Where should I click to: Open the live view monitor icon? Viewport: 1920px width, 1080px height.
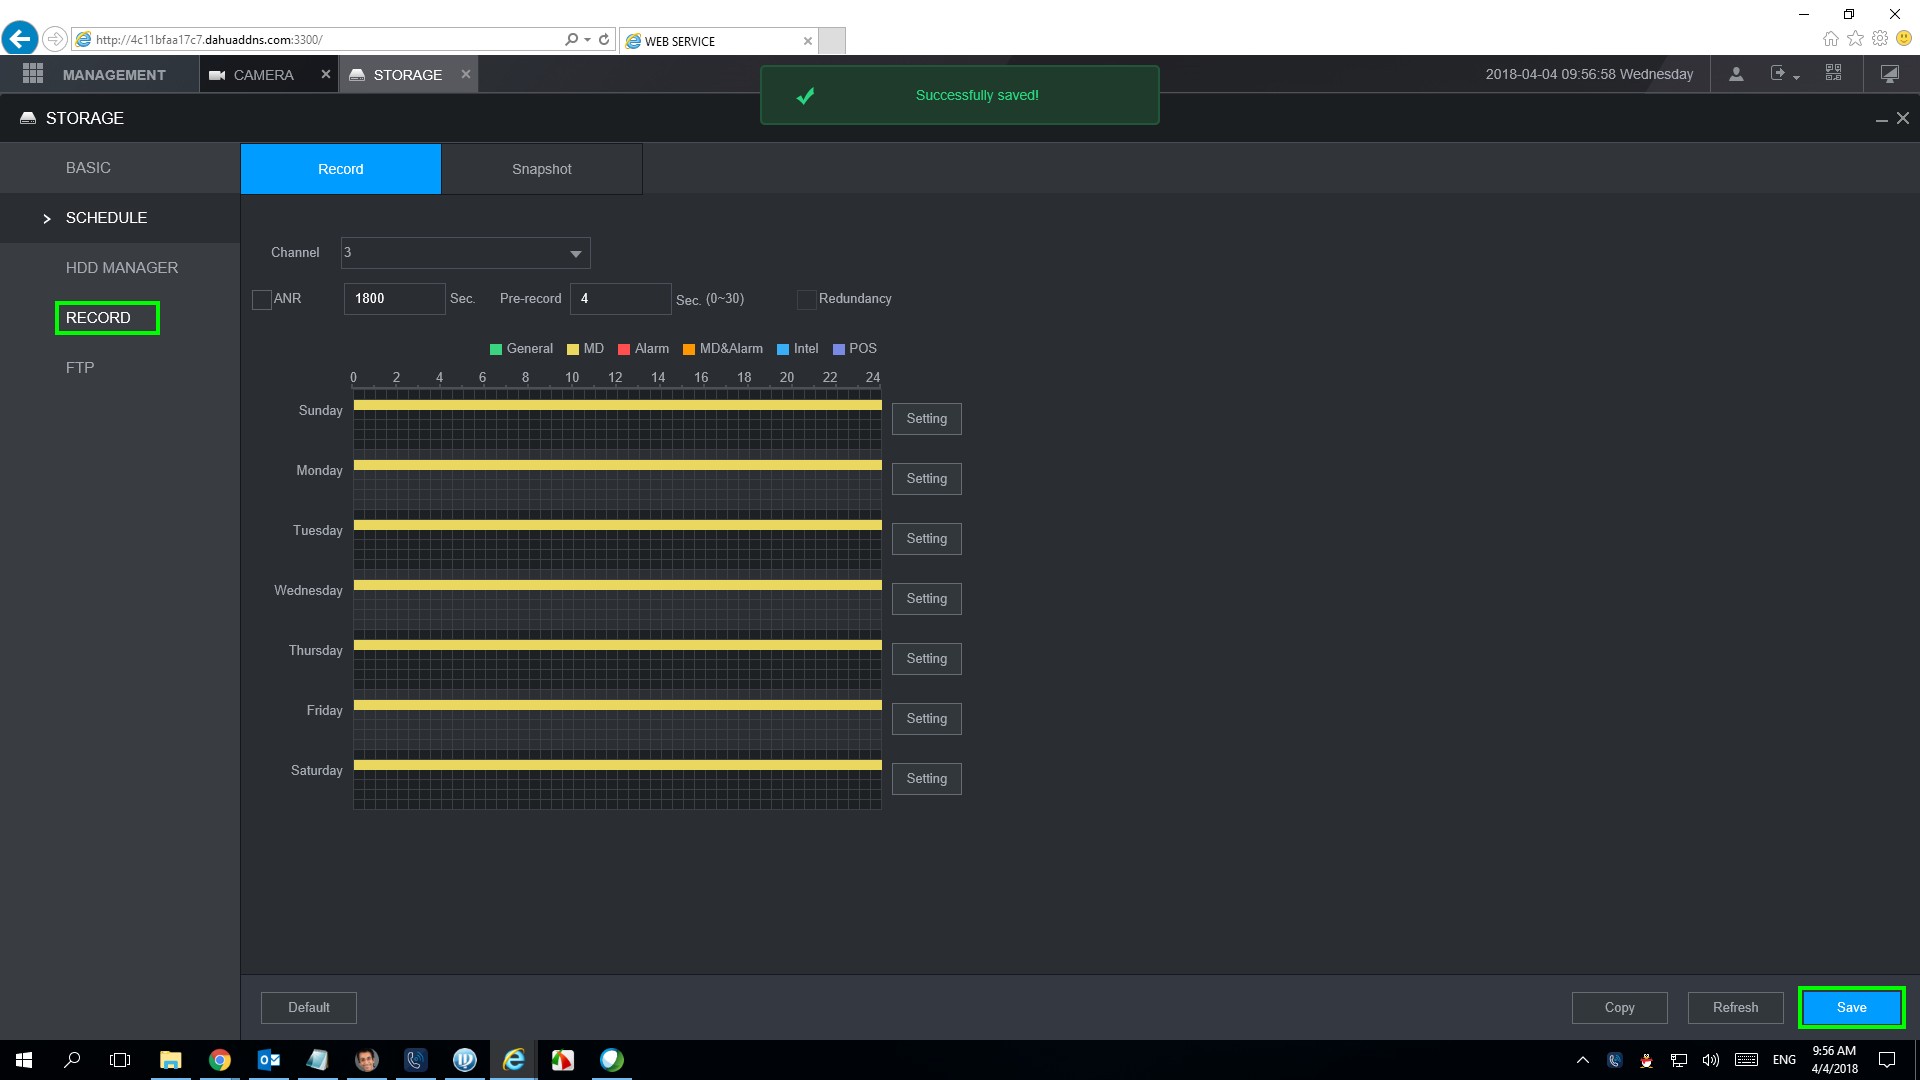click(x=1889, y=74)
